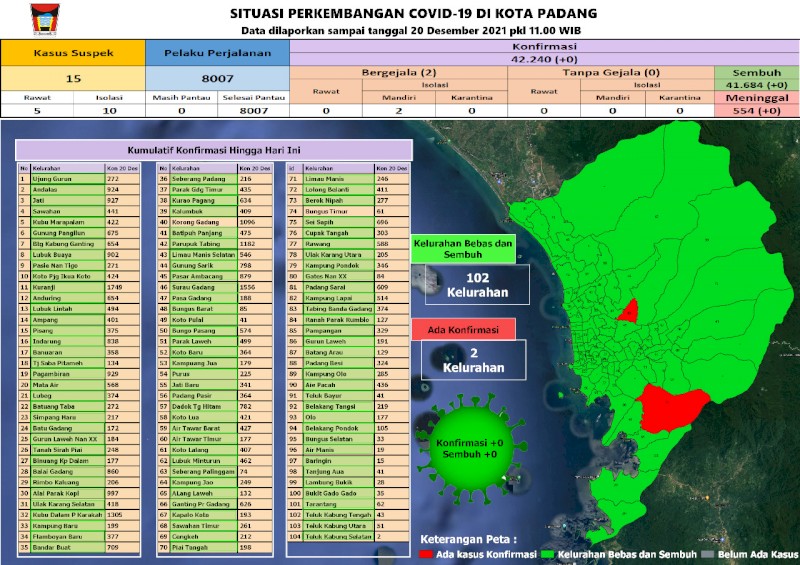
Task: Click the 'Surau Gadang' row with 1556
Action: (215, 287)
